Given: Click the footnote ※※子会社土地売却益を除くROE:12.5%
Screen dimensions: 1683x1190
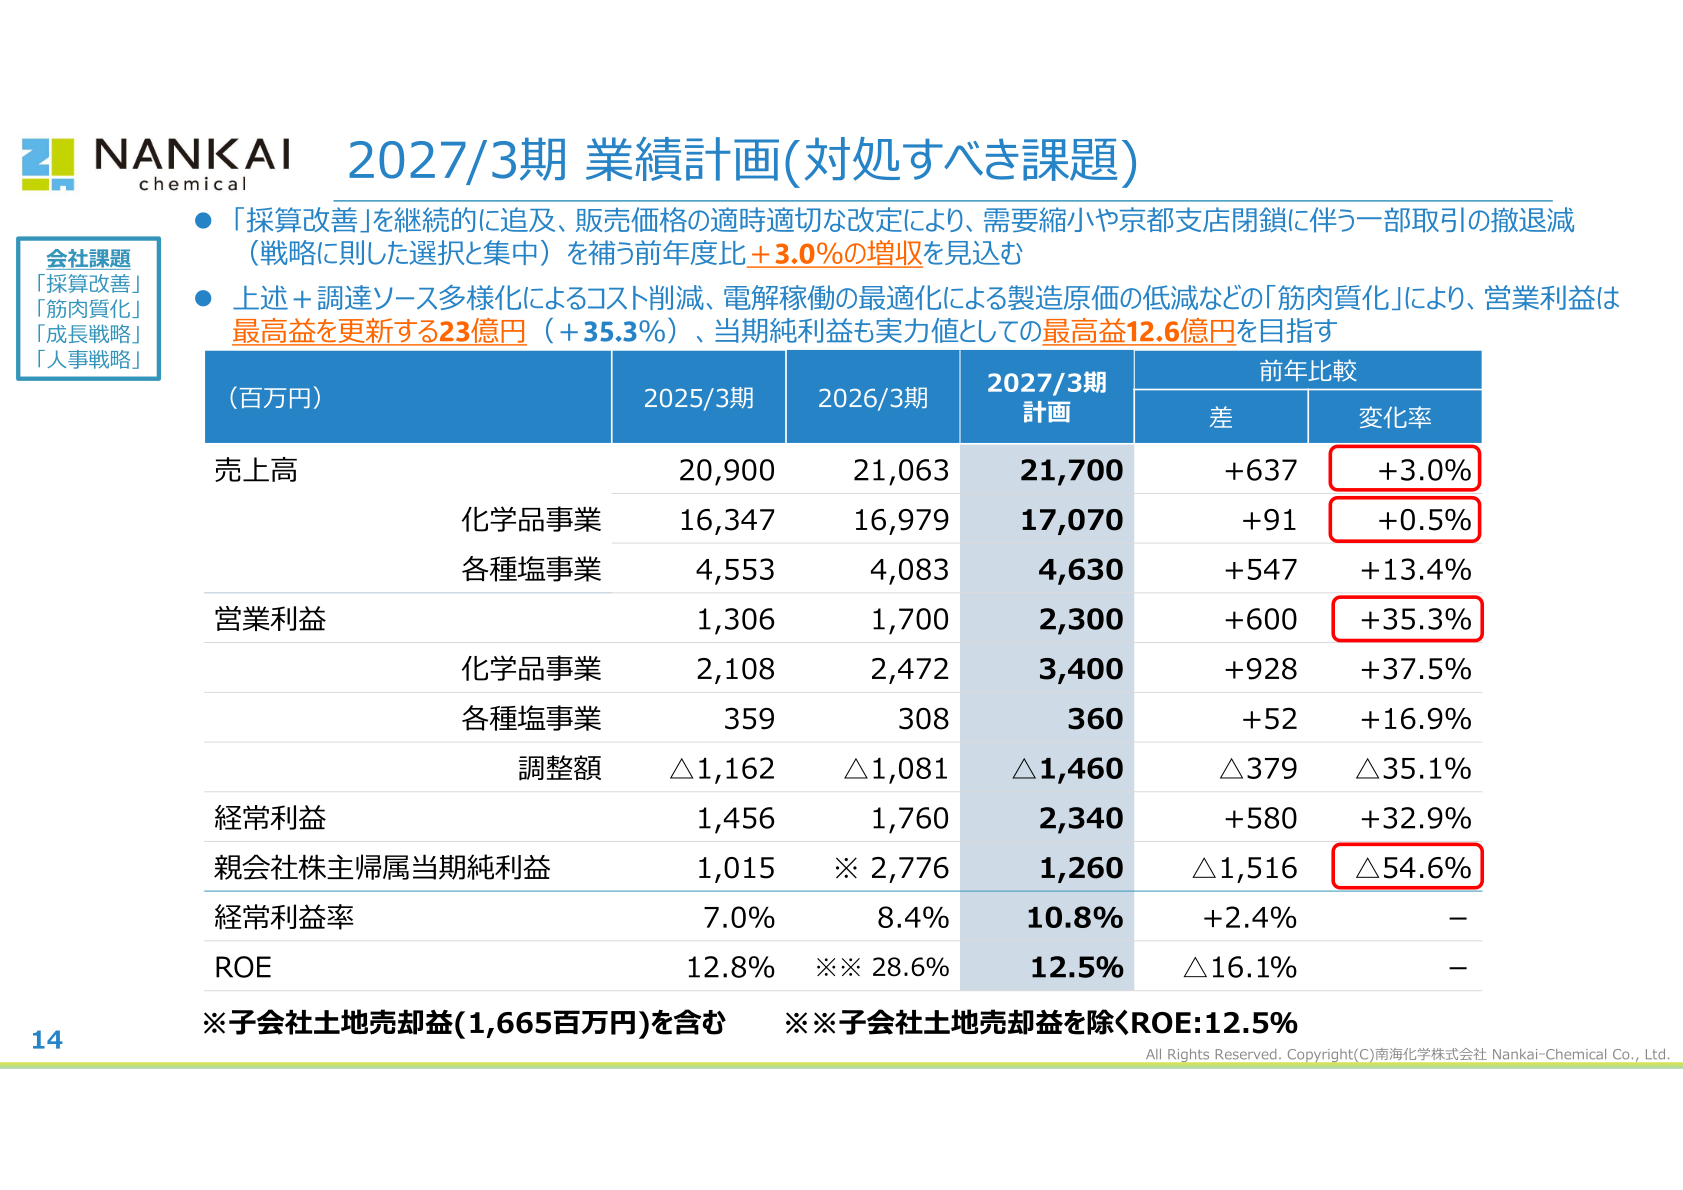Looking at the screenshot, I should point(1041,1022).
